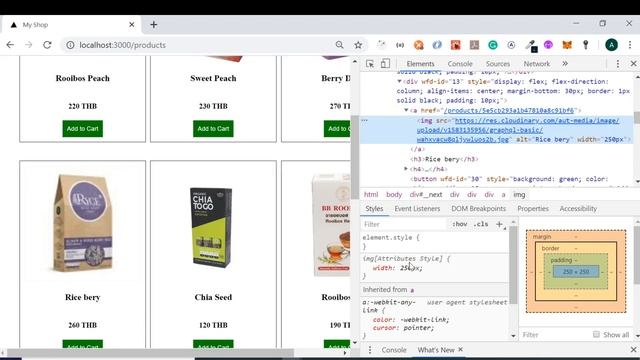Select the a breadcrumb in the DOM path
This screenshot has width=640, height=360.
tap(503, 195)
